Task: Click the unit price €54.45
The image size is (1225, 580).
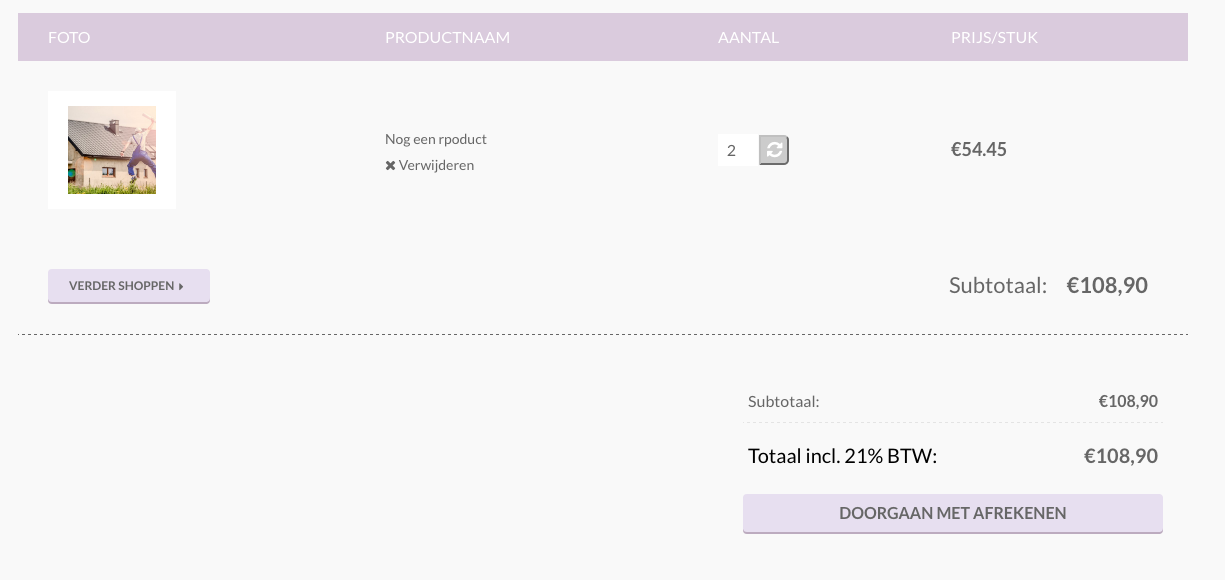Action: [x=979, y=149]
